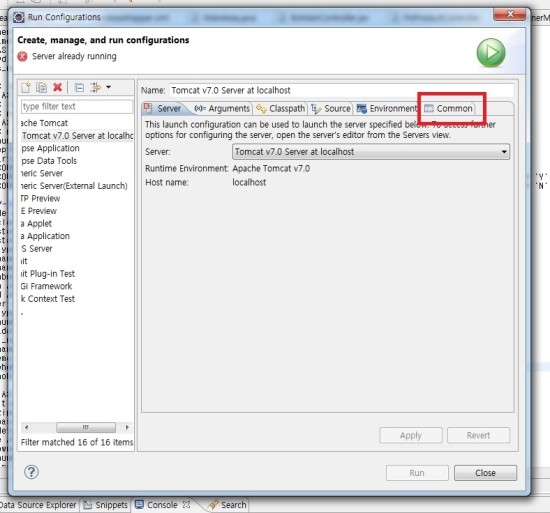Select J2EE Preview configuration type
The width and height of the screenshot is (550, 513).
pos(39,211)
